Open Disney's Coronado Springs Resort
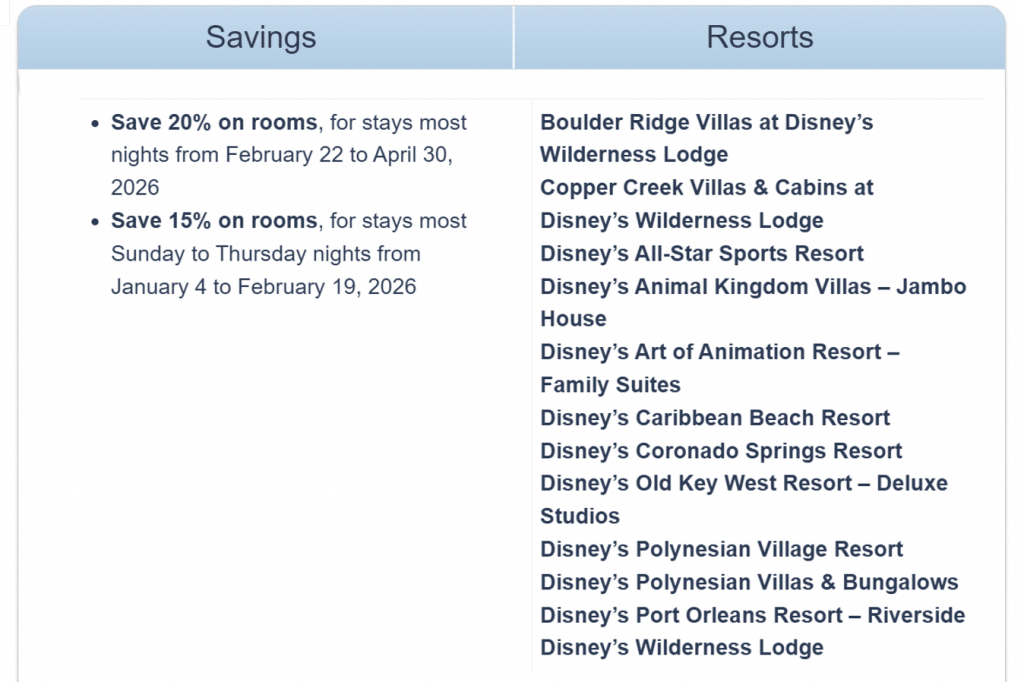 pyautogui.click(x=721, y=451)
